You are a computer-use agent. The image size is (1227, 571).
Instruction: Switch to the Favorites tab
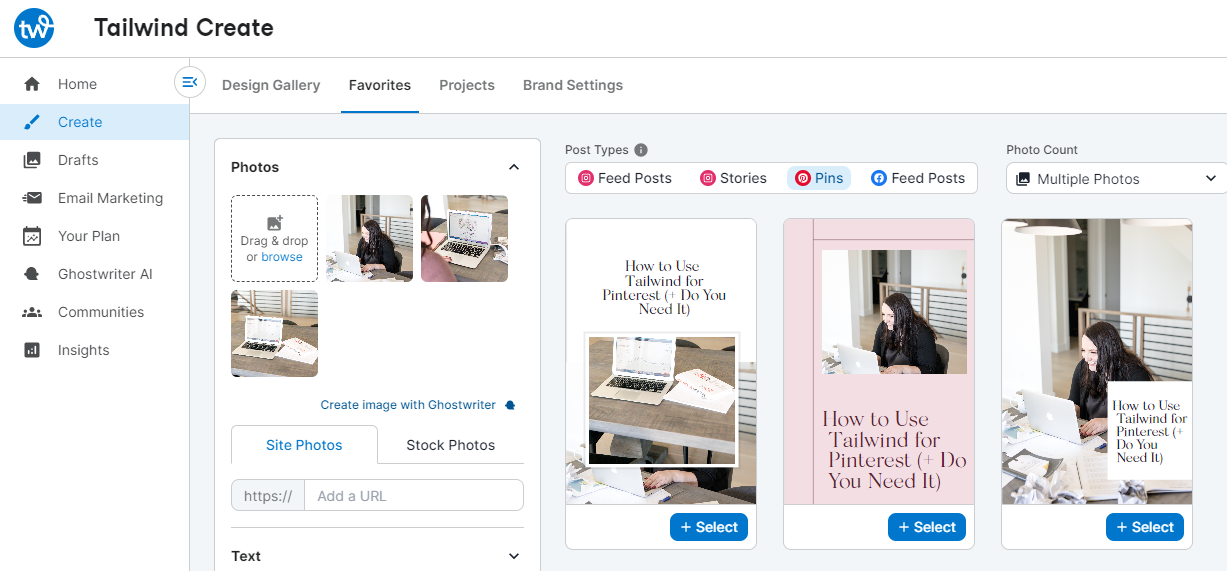click(380, 85)
